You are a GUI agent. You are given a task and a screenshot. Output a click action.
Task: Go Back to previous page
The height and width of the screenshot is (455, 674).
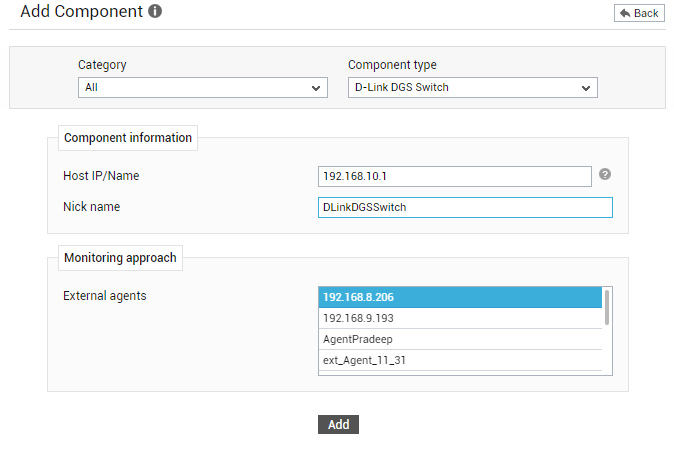click(x=639, y=13)
